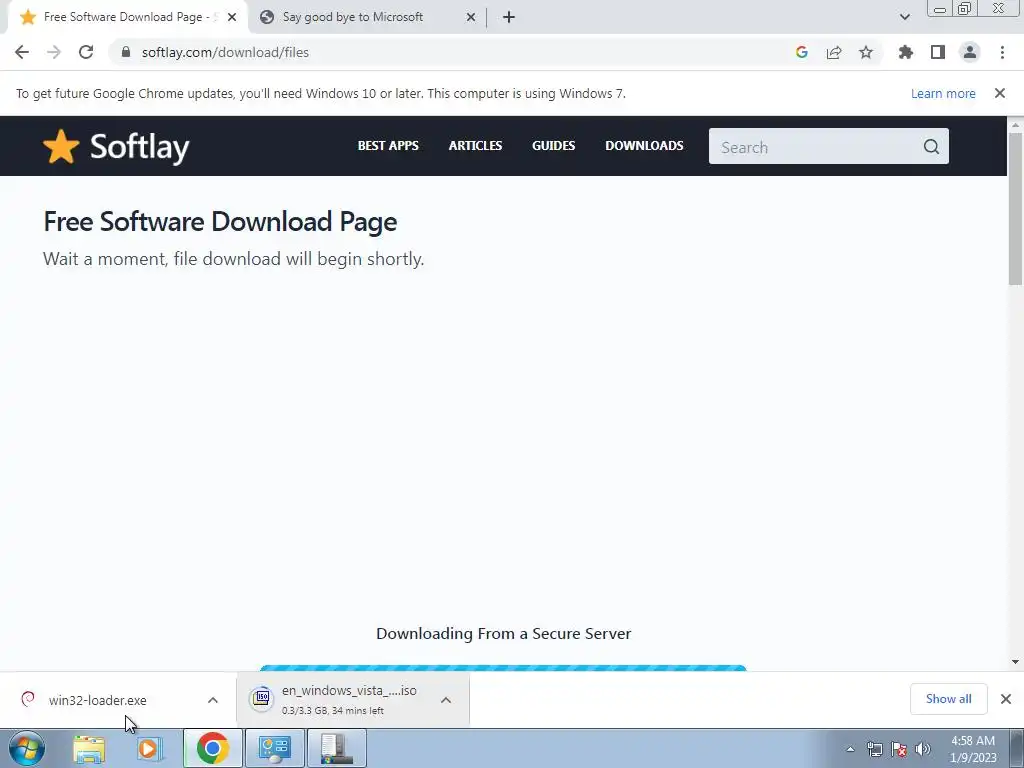Open Windows Explorer from taskbar

tap(89, 748)
